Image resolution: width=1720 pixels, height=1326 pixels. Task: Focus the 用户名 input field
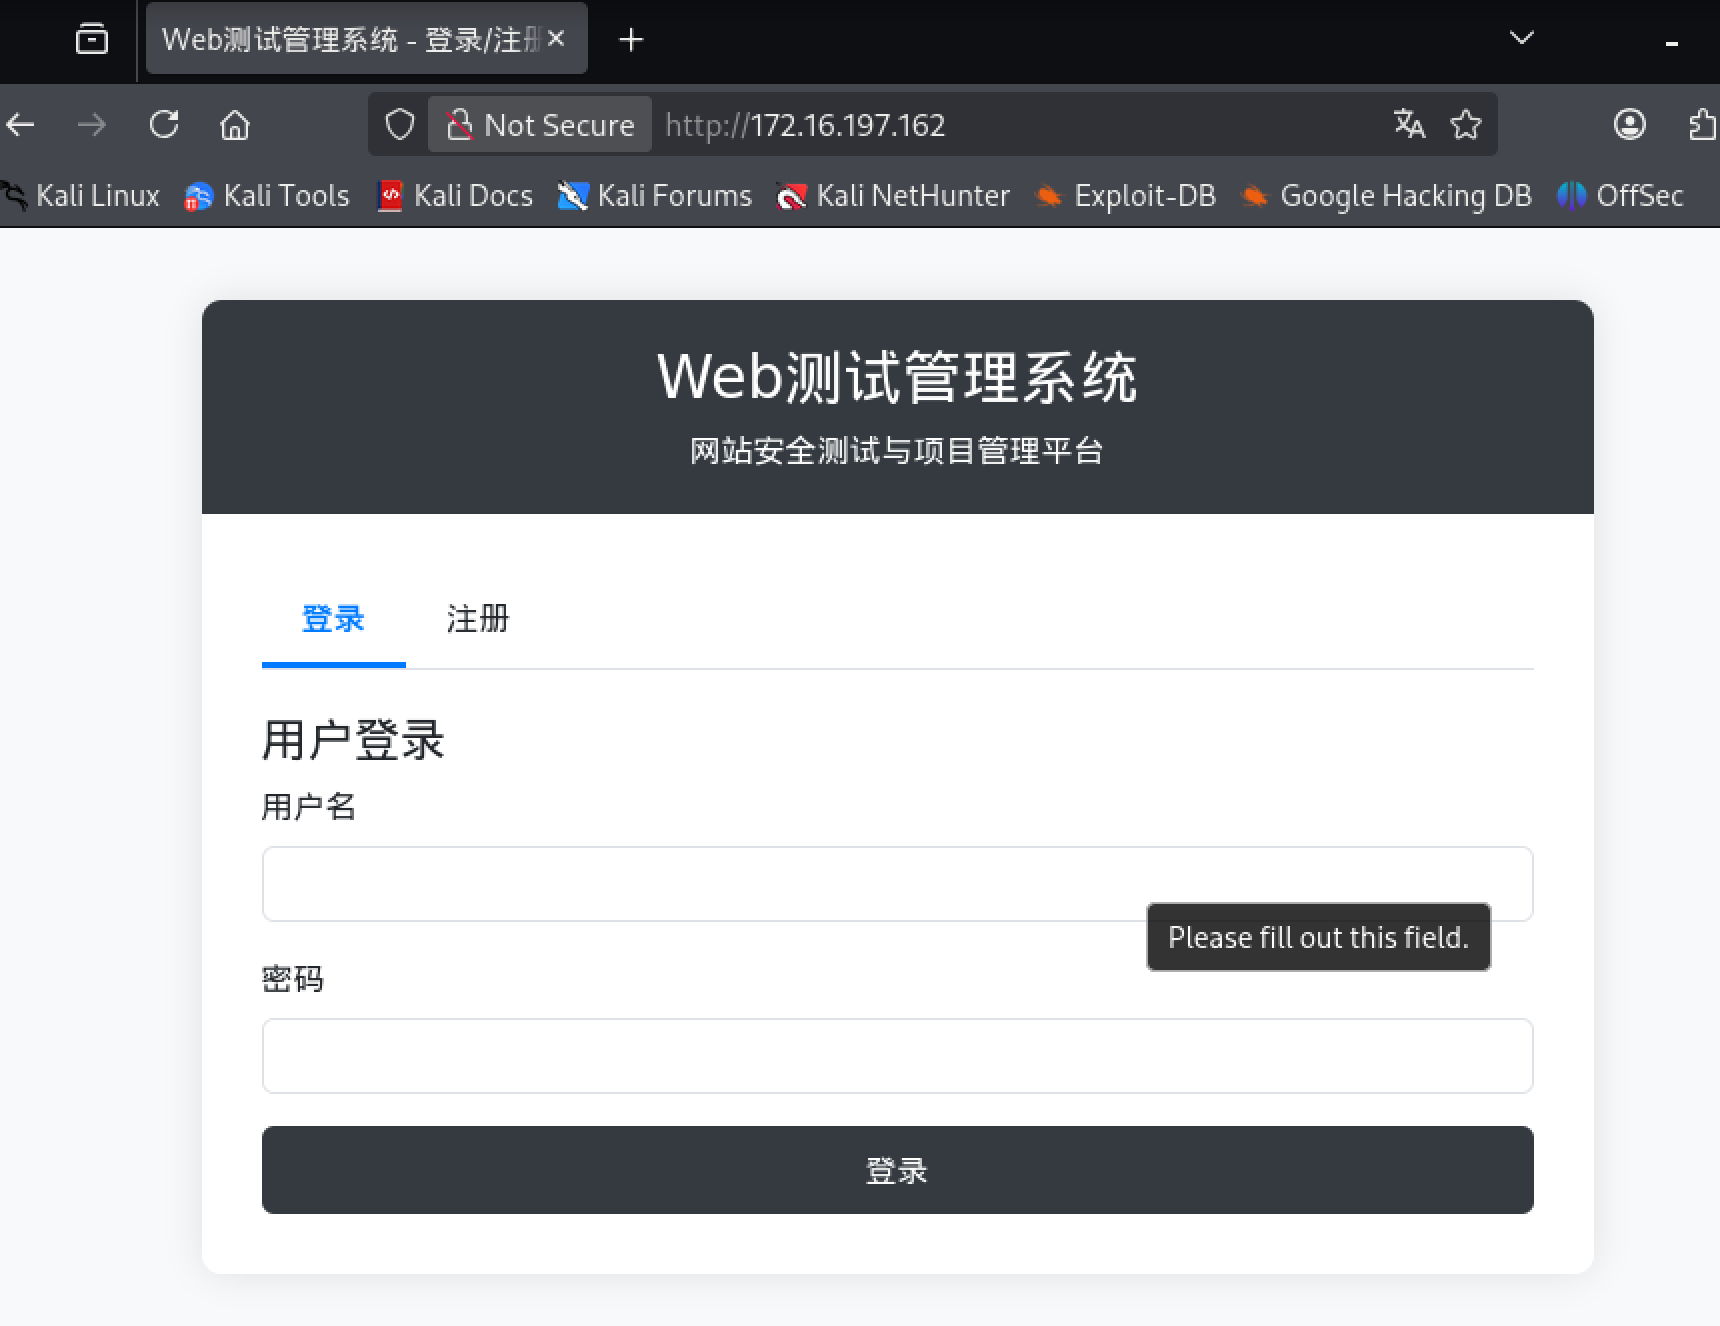700,884
